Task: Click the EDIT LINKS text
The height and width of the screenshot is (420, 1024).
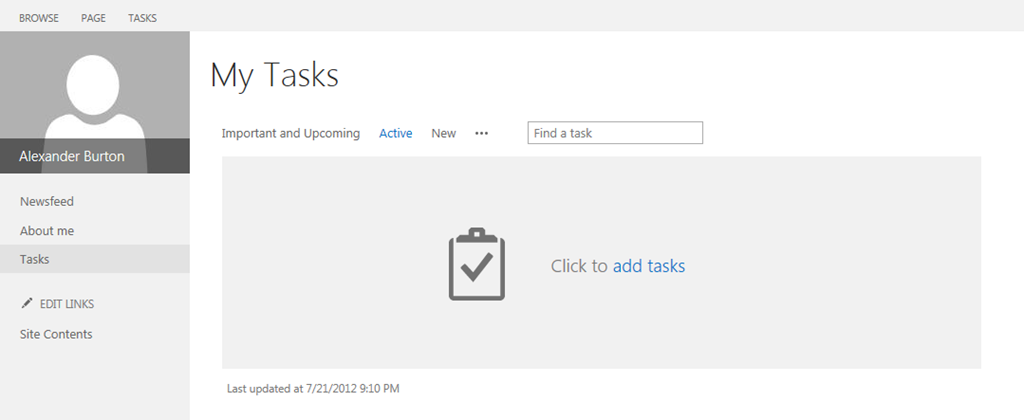Action: [x=67, y=304]
